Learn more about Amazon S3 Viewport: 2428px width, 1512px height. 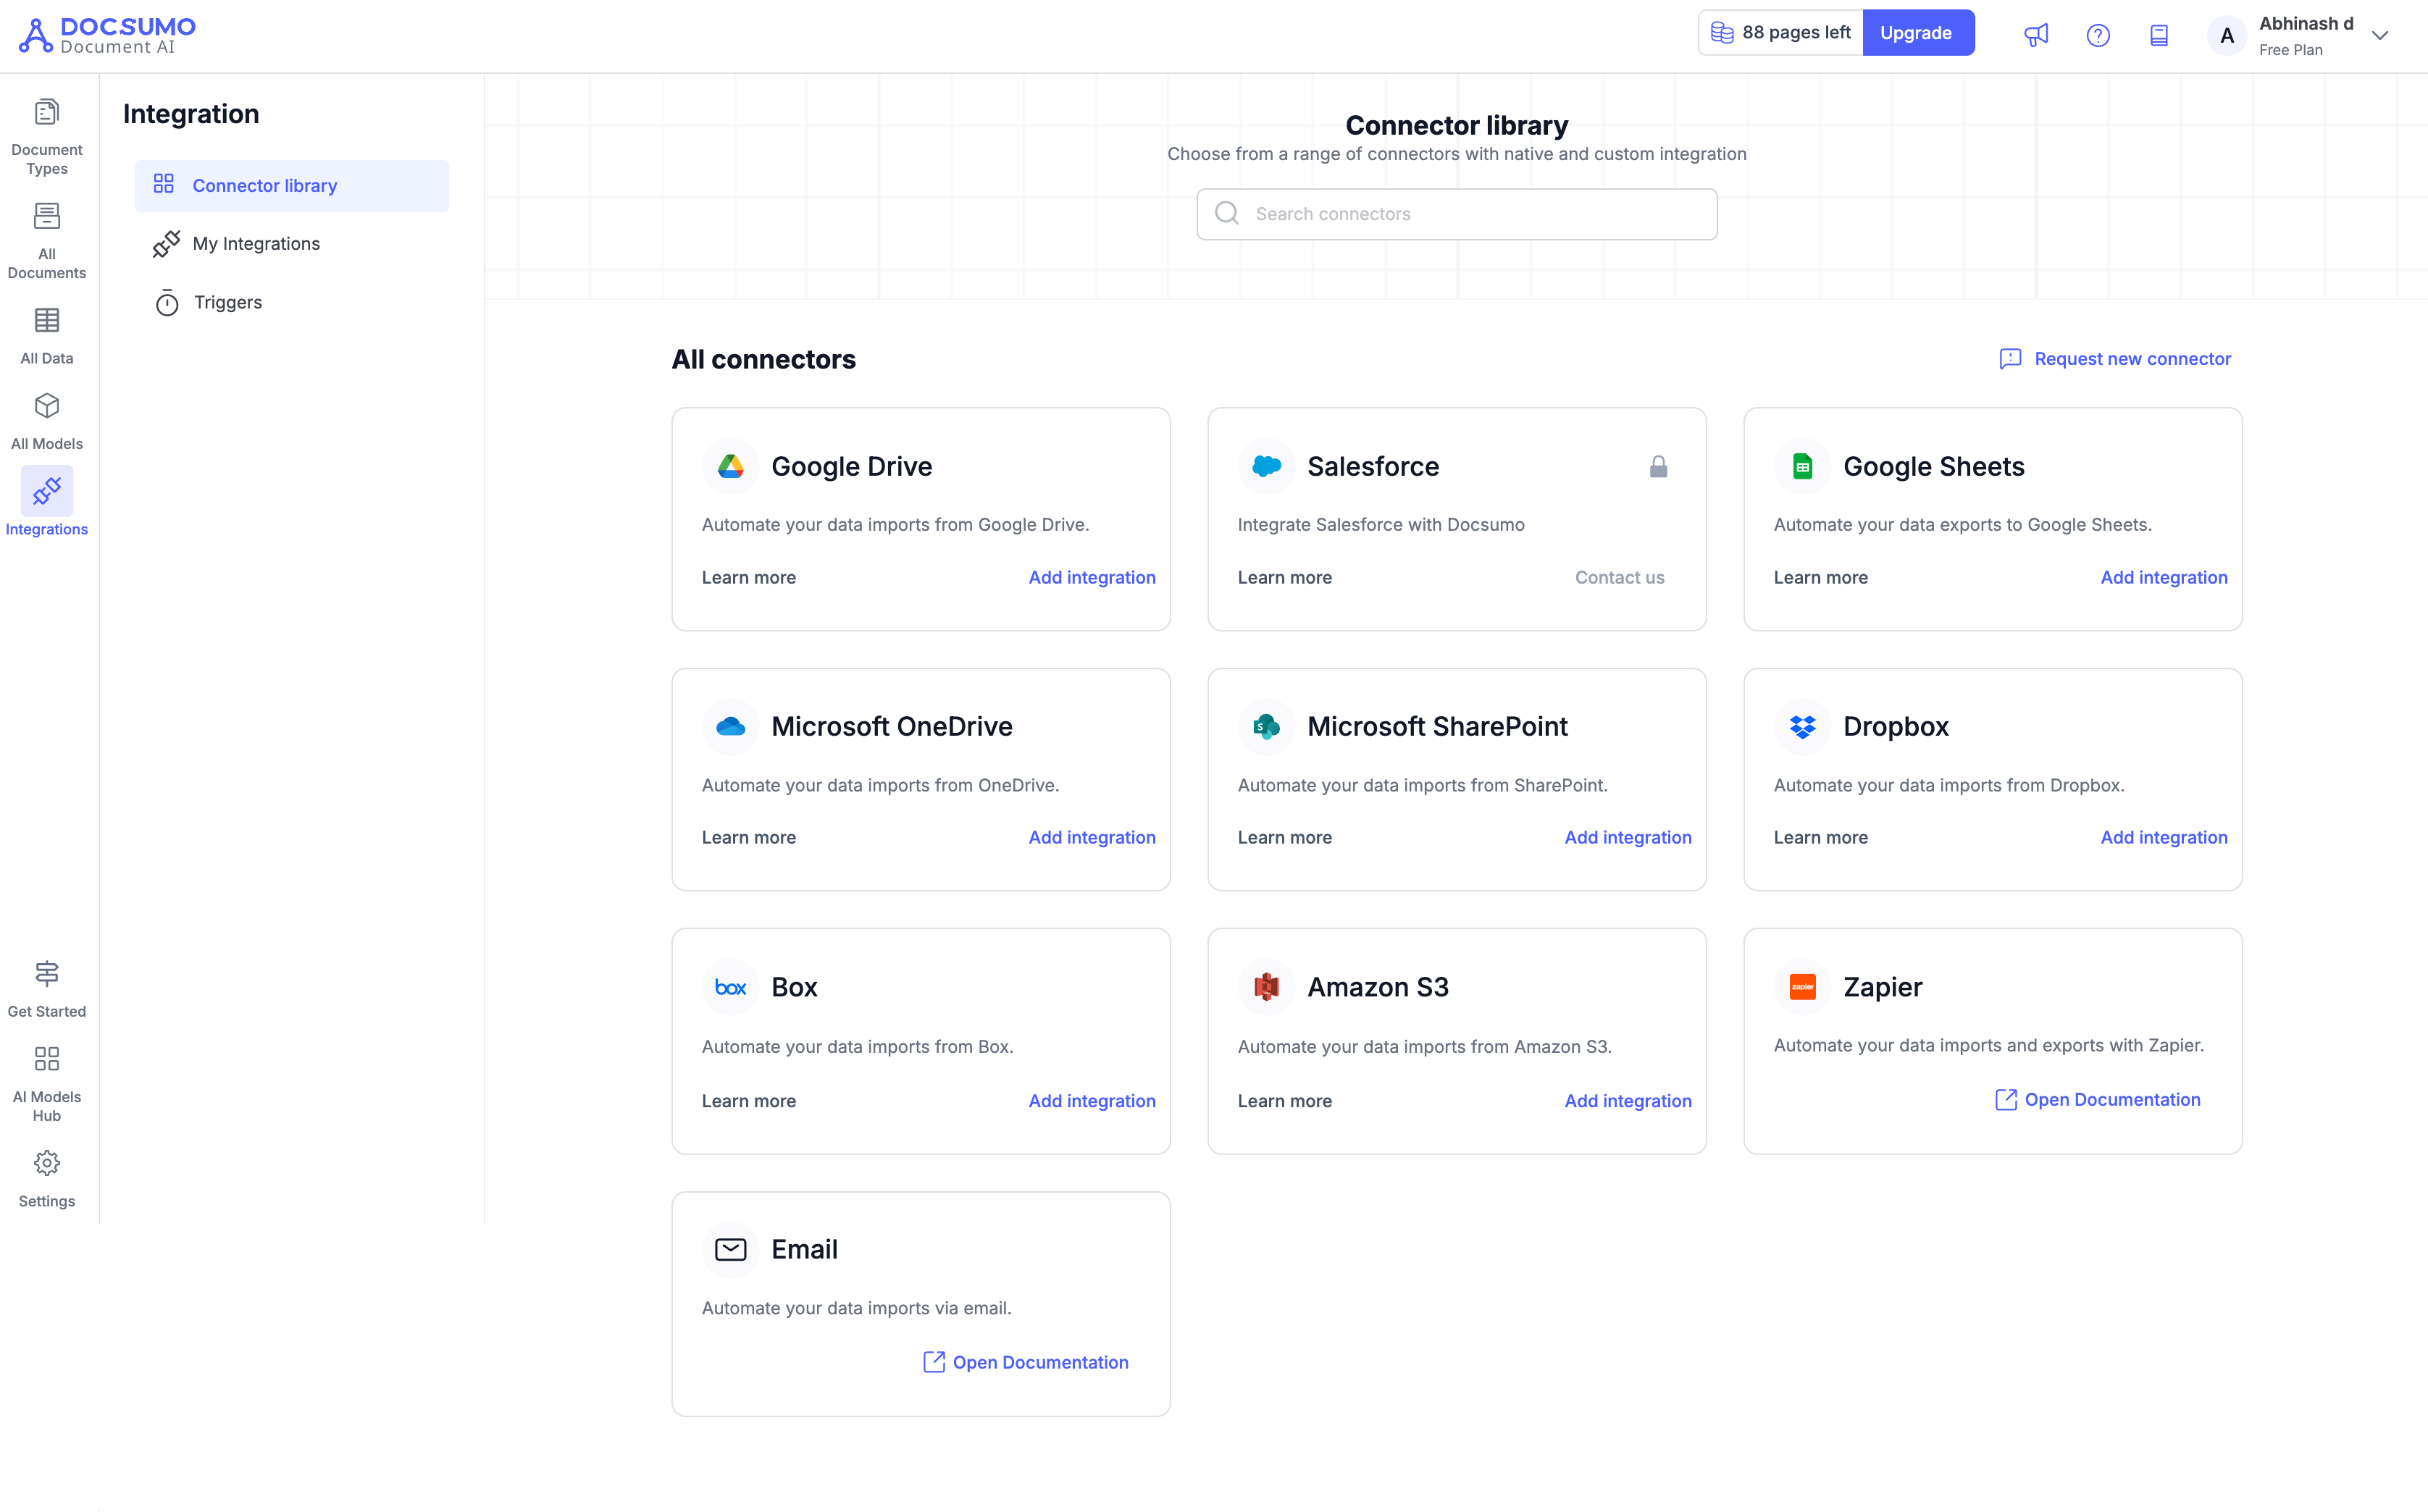coord(1285,1101)
